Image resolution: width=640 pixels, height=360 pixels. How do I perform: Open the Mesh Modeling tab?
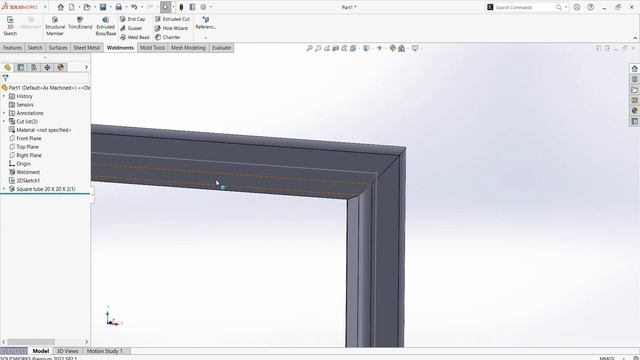(188, 48)
